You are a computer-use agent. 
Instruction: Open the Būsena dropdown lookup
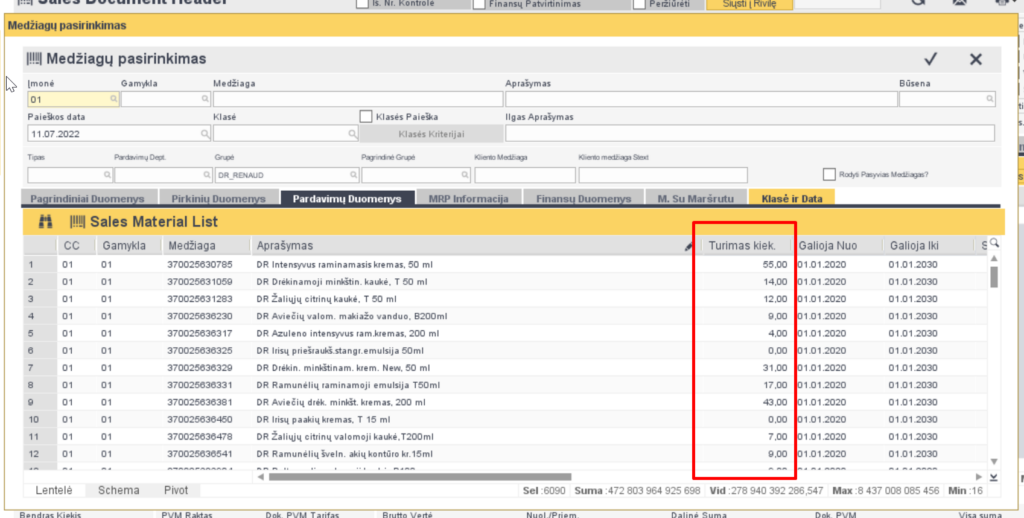pyautogui.click(x=990, y=100)
